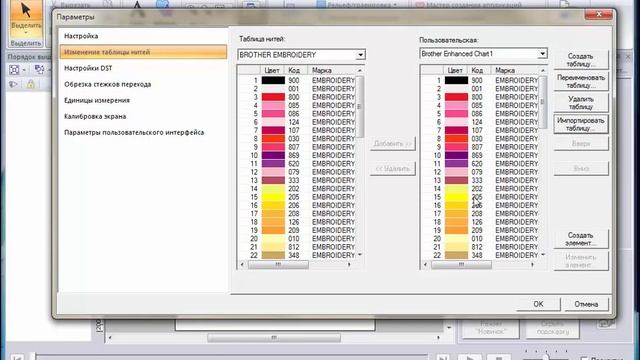Screen dimensions: 640x360
Task: Expand the Brother Enhanced Chart1 dropdown
Action: coord(542,54)
